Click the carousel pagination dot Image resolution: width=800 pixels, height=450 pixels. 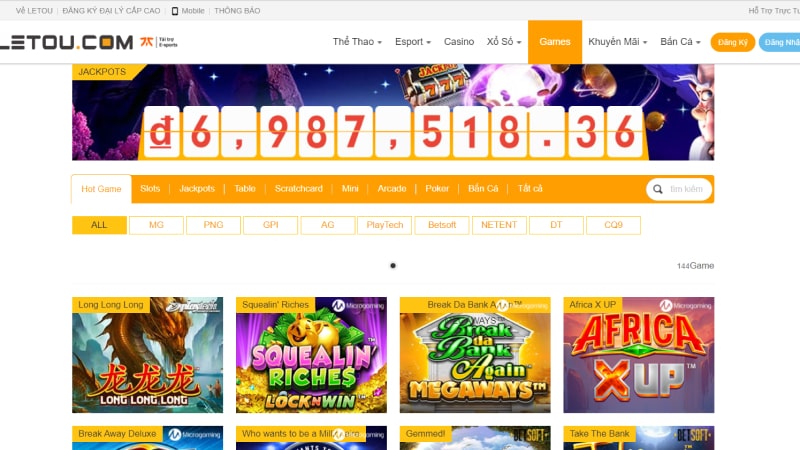click(x=393, y=265)
